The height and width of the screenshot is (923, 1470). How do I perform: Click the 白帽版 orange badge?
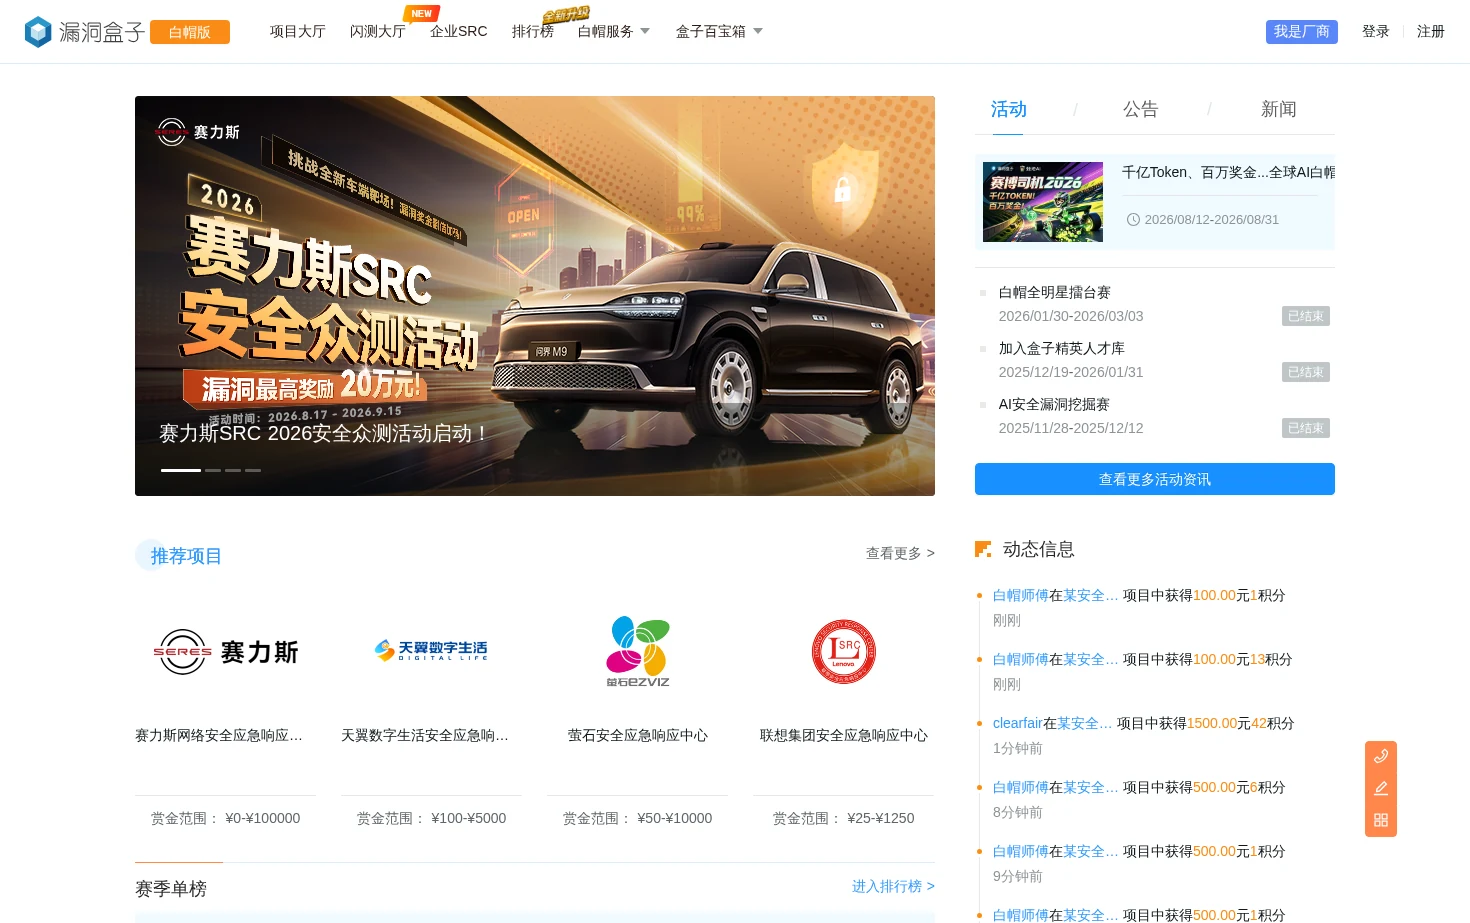click(x=190, y=32)
